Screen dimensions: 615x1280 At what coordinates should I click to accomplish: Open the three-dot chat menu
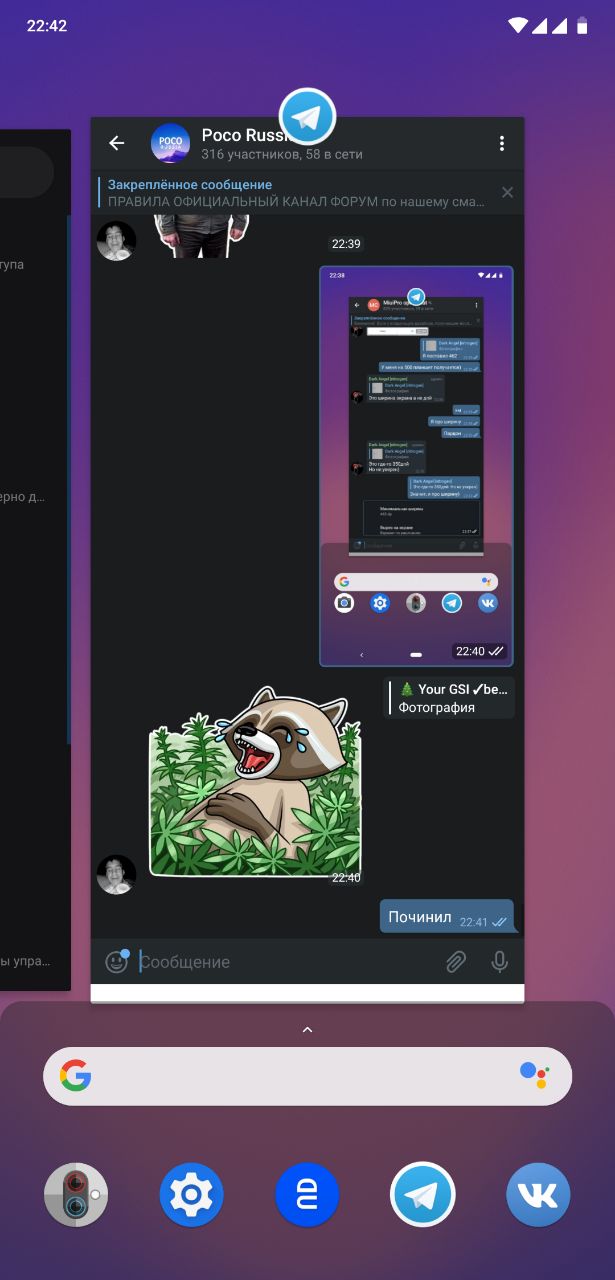[501, 143]
